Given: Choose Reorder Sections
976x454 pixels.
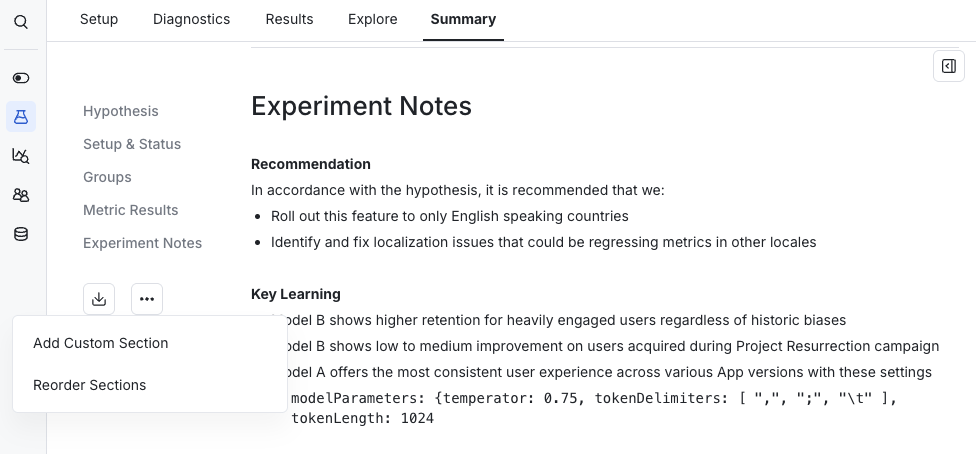Looking at the screenshot, I should click(90, 385).
